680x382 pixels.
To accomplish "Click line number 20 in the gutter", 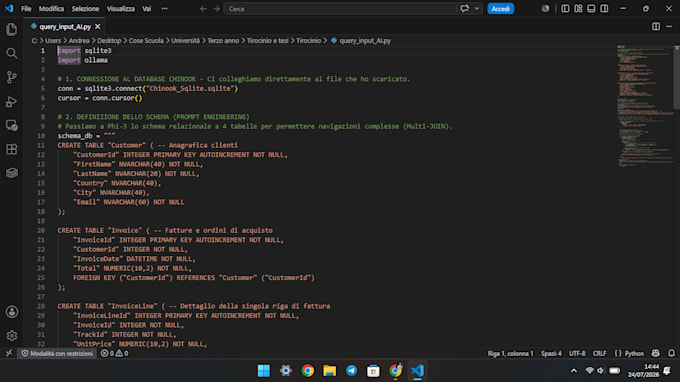I will click(41, 230).
